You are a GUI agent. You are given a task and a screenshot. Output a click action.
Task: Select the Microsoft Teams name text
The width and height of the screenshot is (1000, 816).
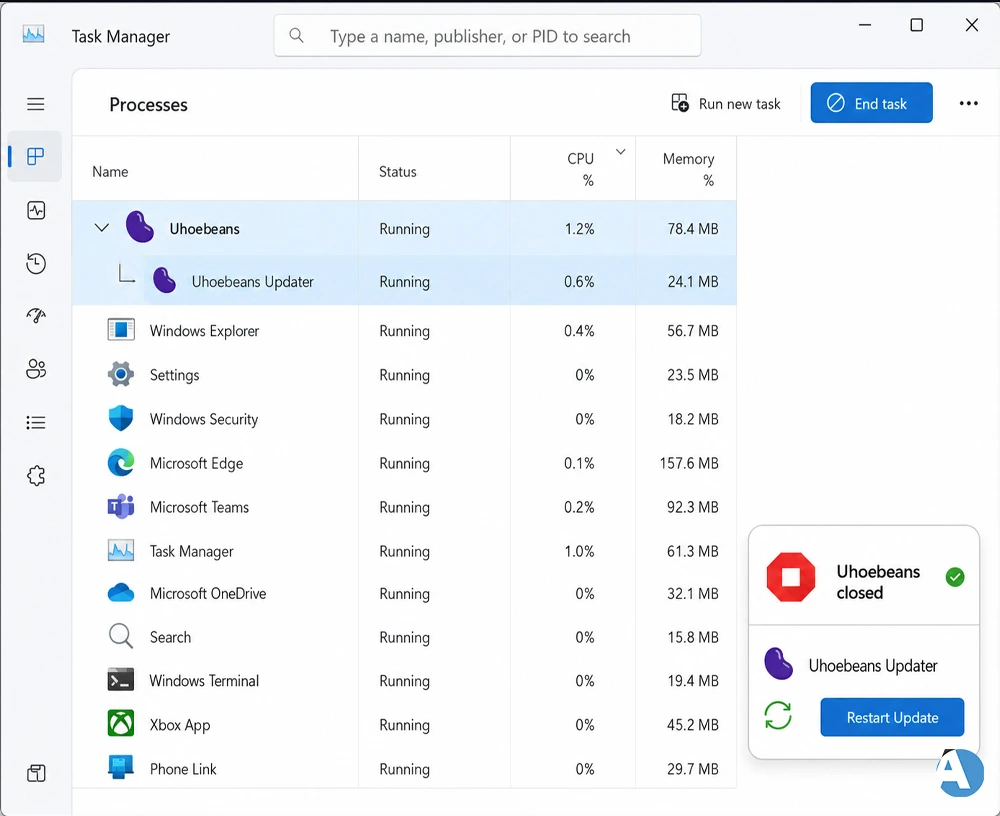coord(199,507)
